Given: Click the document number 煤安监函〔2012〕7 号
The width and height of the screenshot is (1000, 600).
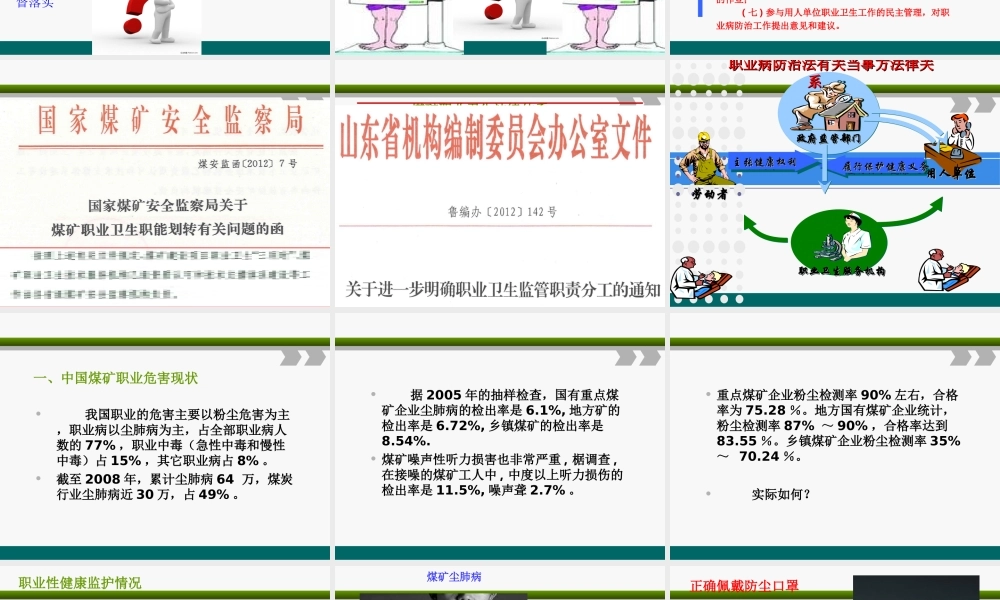Looking at the screenshot, I should coord(247,164).
